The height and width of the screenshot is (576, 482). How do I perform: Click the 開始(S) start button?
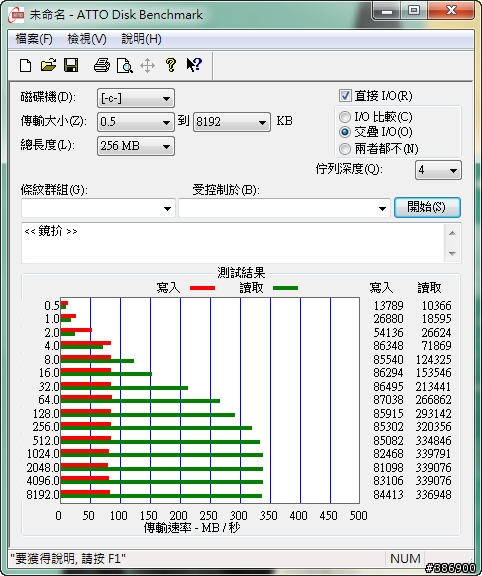pos(427,207)
